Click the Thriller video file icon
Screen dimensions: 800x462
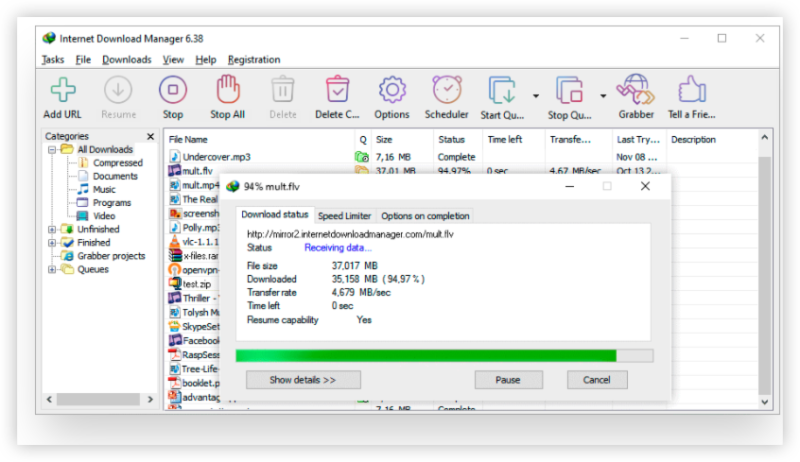[x=175, y=298]
